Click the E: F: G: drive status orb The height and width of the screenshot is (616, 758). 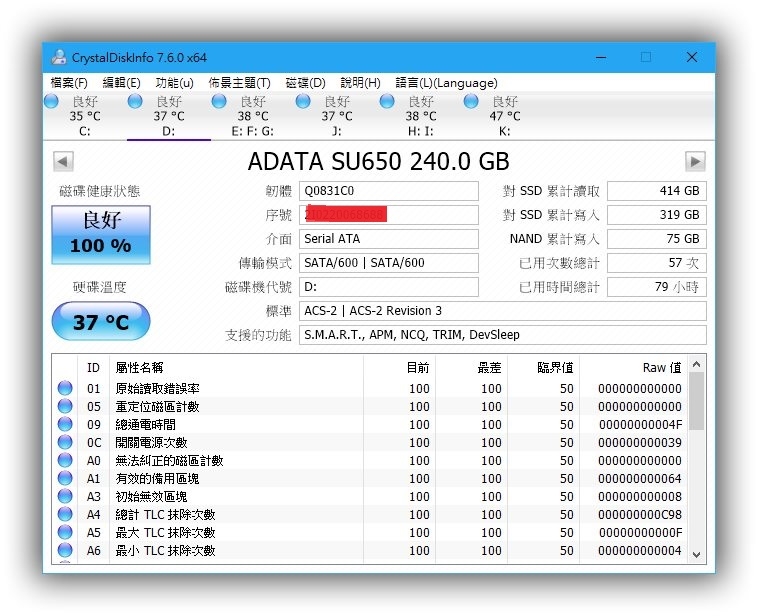[x=219, y=101]
